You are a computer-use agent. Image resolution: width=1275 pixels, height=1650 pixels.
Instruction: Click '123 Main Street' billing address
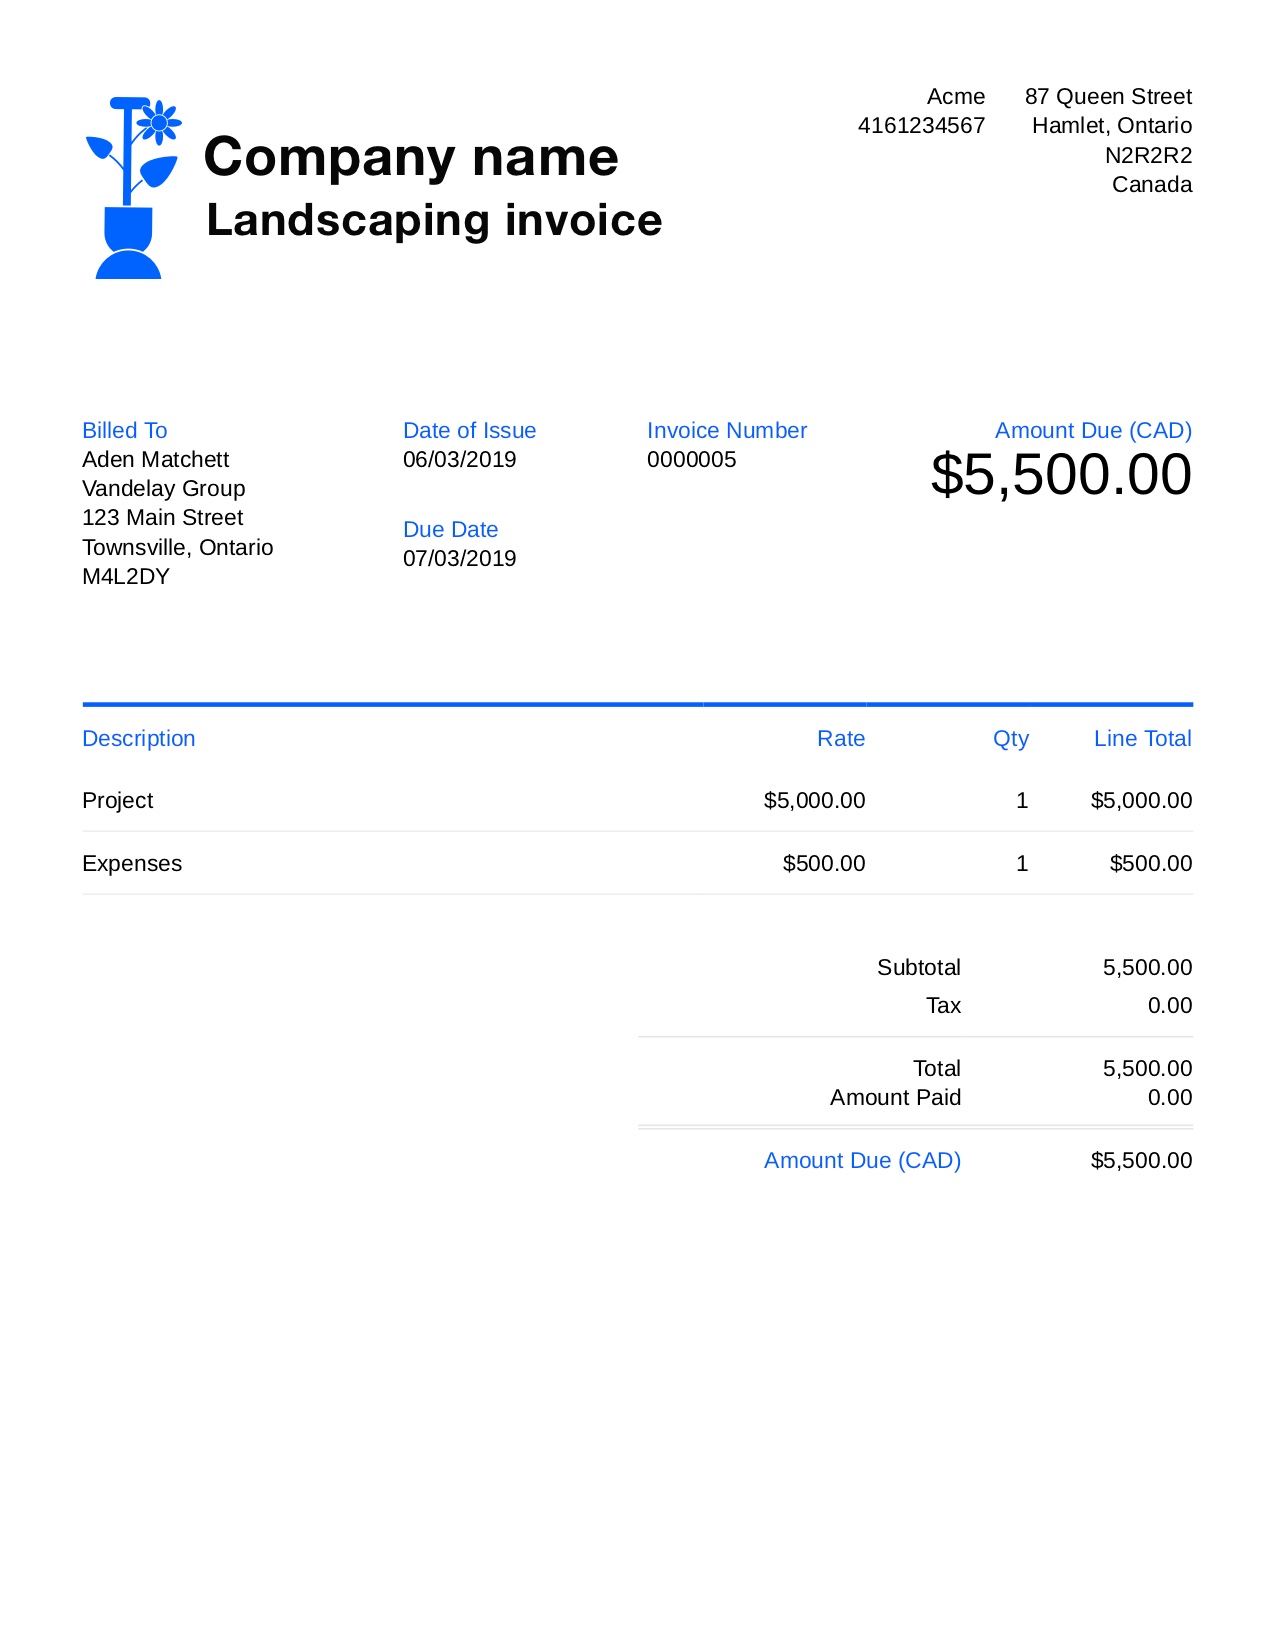pyautogui.click(x=163, y=517)
